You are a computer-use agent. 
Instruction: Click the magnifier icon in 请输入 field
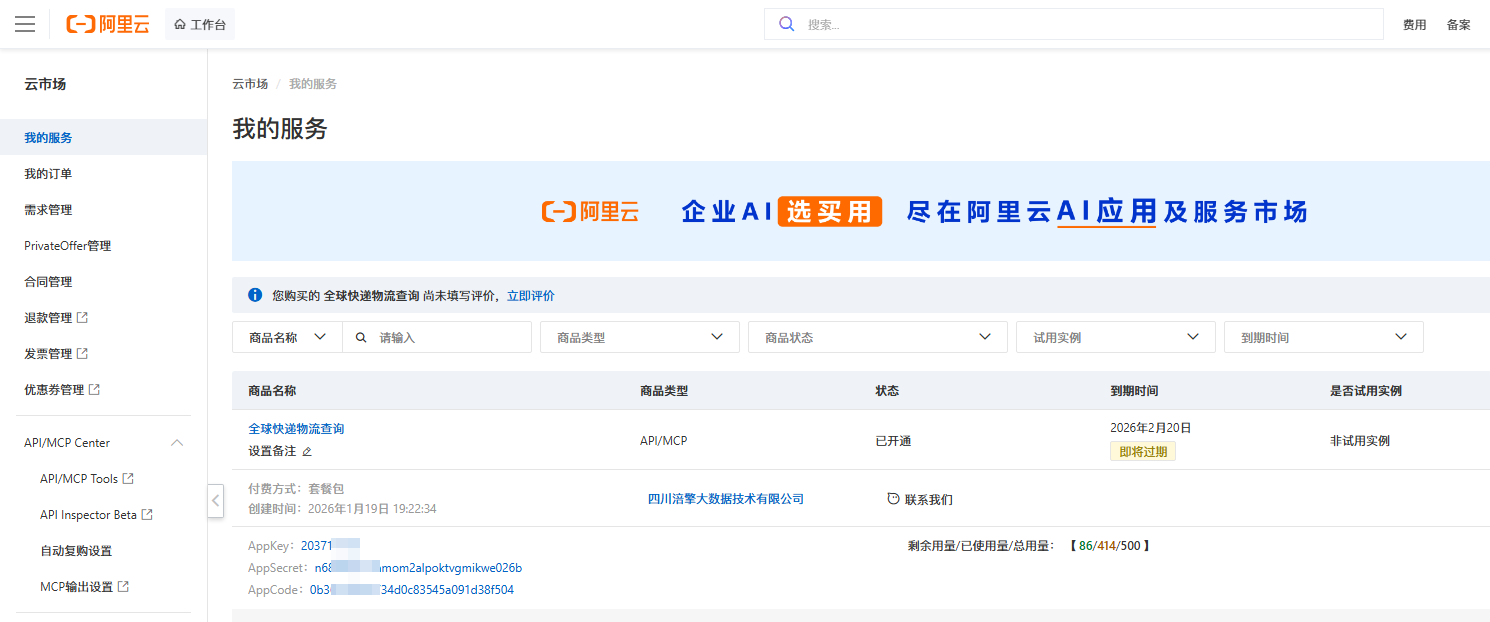361,338
